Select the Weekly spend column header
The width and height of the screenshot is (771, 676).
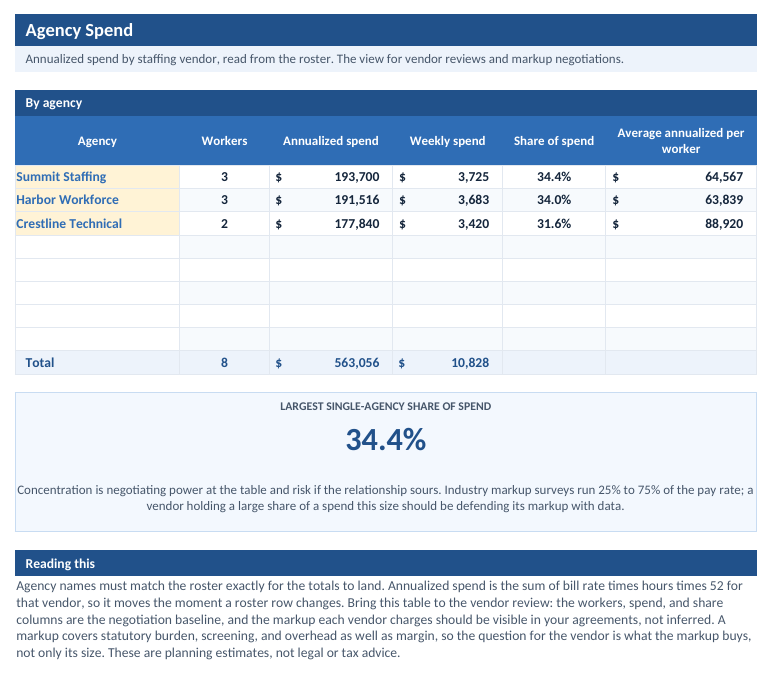[447, 141]
